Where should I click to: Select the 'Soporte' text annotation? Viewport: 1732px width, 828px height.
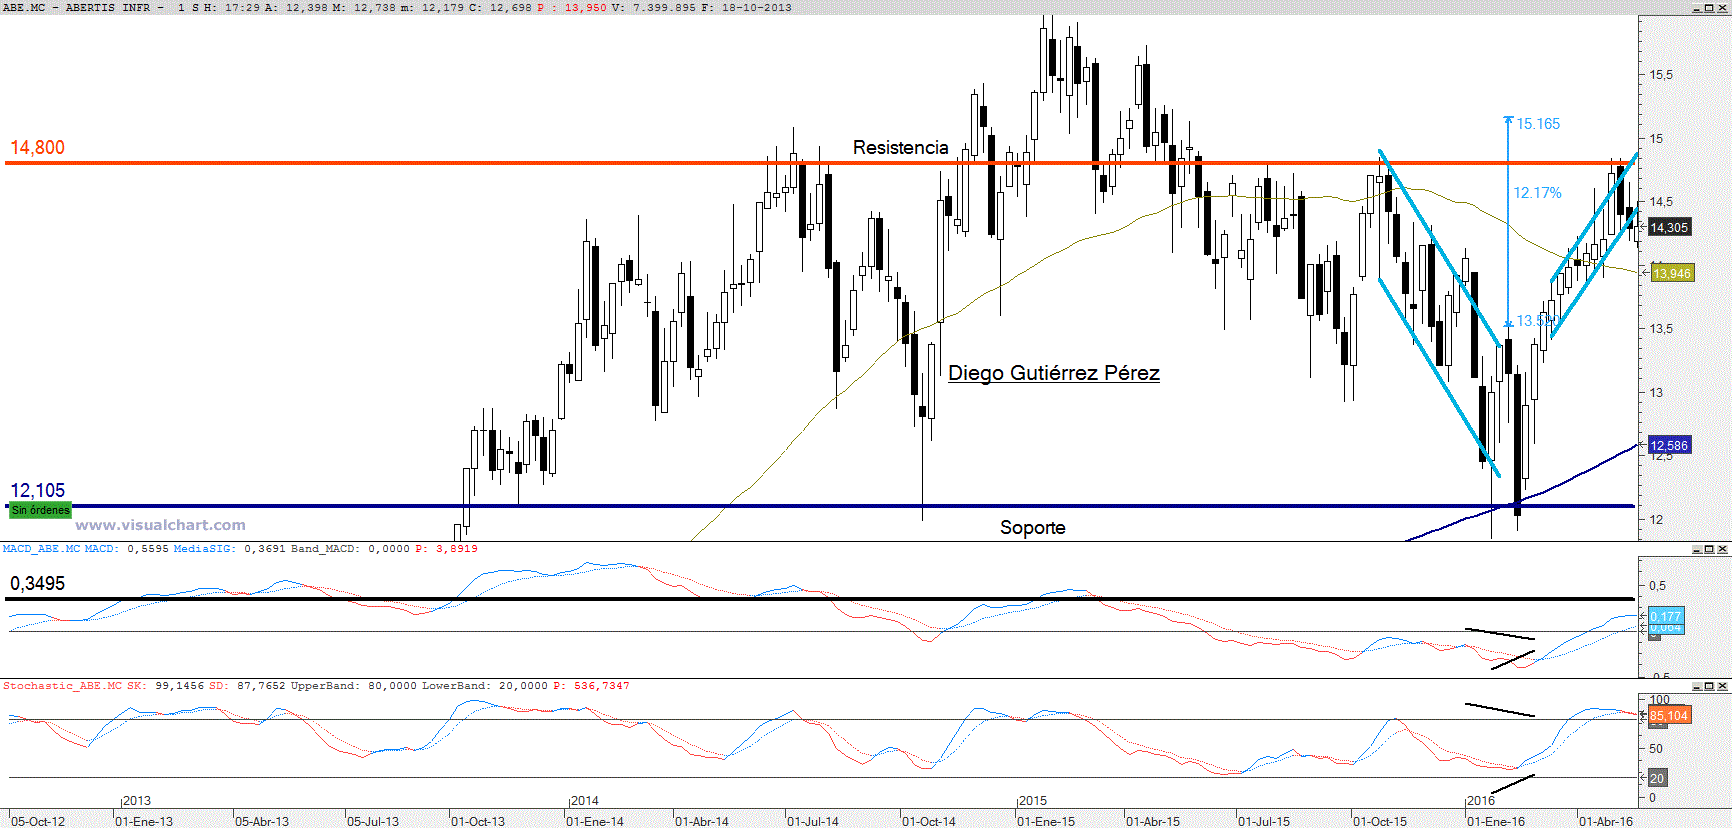click(x=1033, y=527)
